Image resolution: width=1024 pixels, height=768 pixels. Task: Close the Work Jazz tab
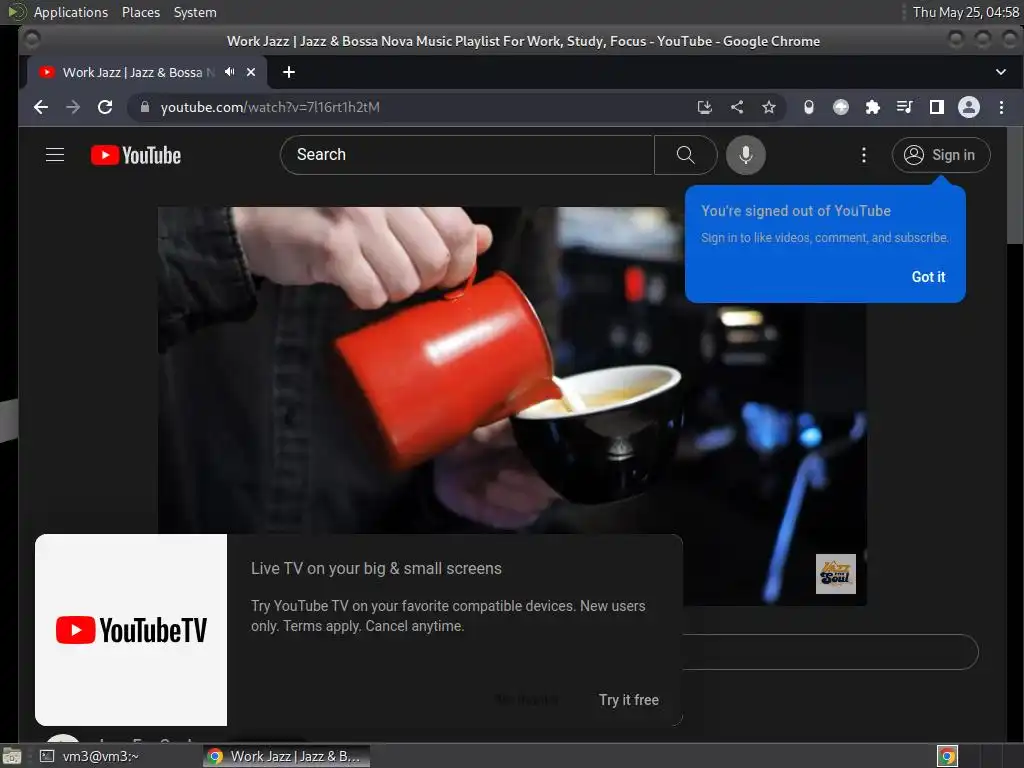coord(251,72)
